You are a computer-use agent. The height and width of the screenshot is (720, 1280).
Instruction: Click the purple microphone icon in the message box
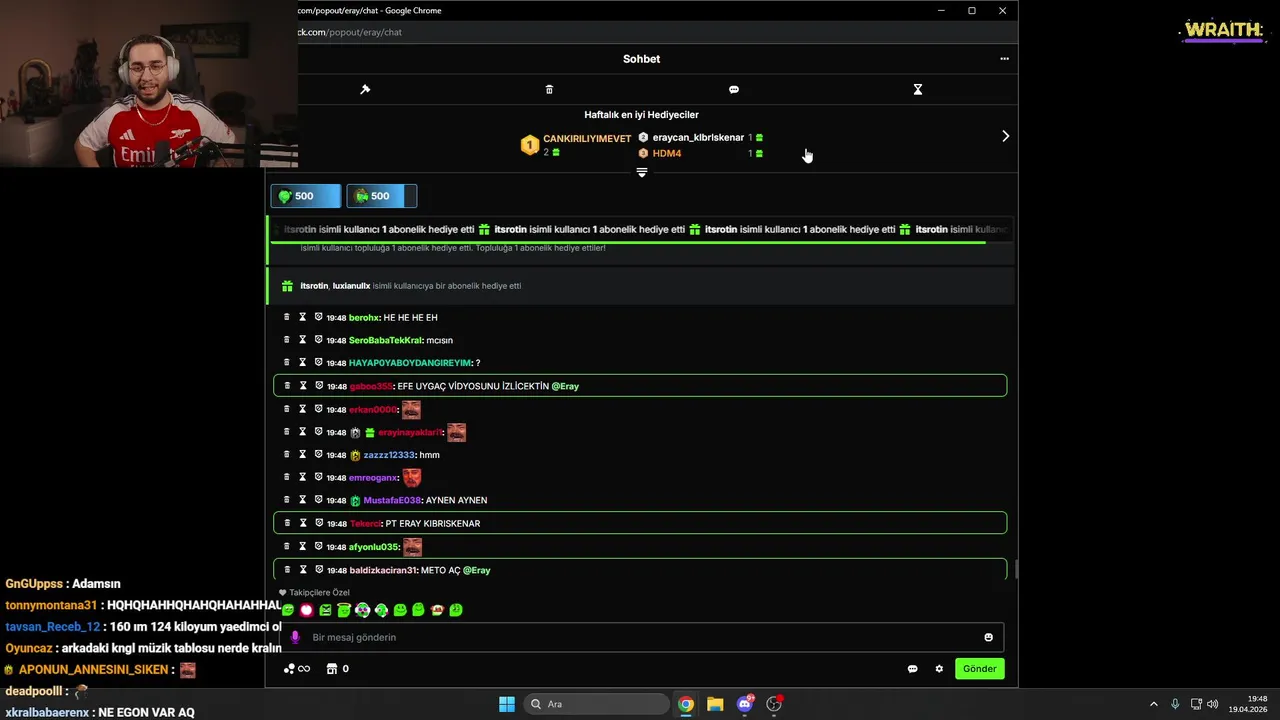point(294,637)
